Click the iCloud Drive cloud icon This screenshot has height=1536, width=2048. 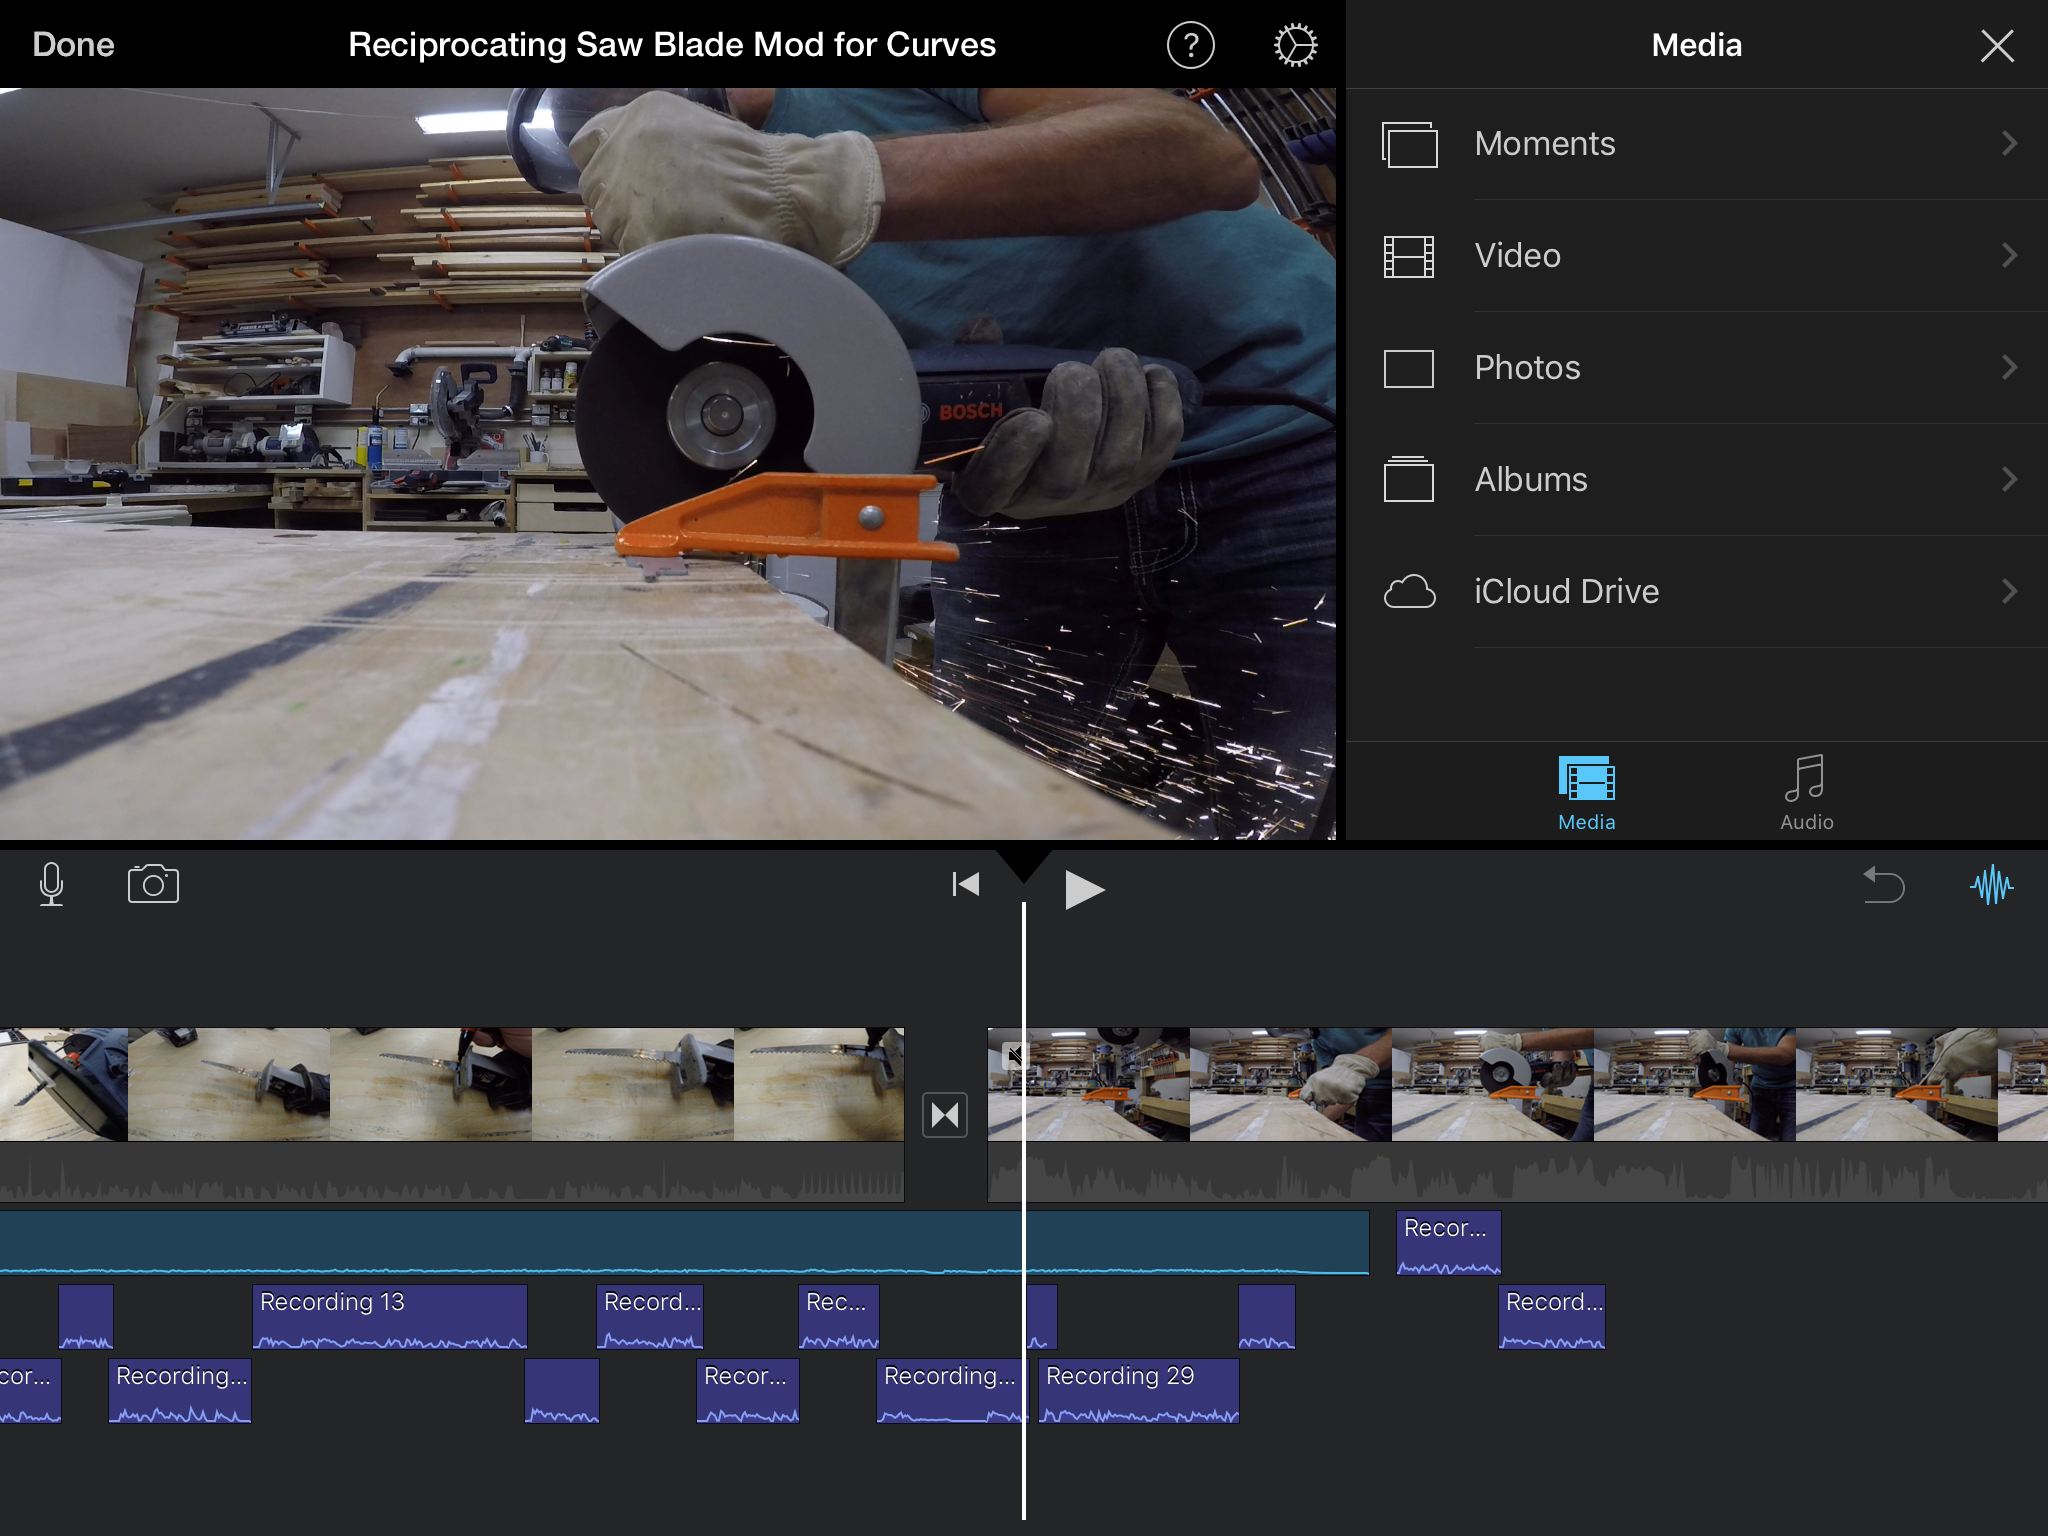[1409, 591]
